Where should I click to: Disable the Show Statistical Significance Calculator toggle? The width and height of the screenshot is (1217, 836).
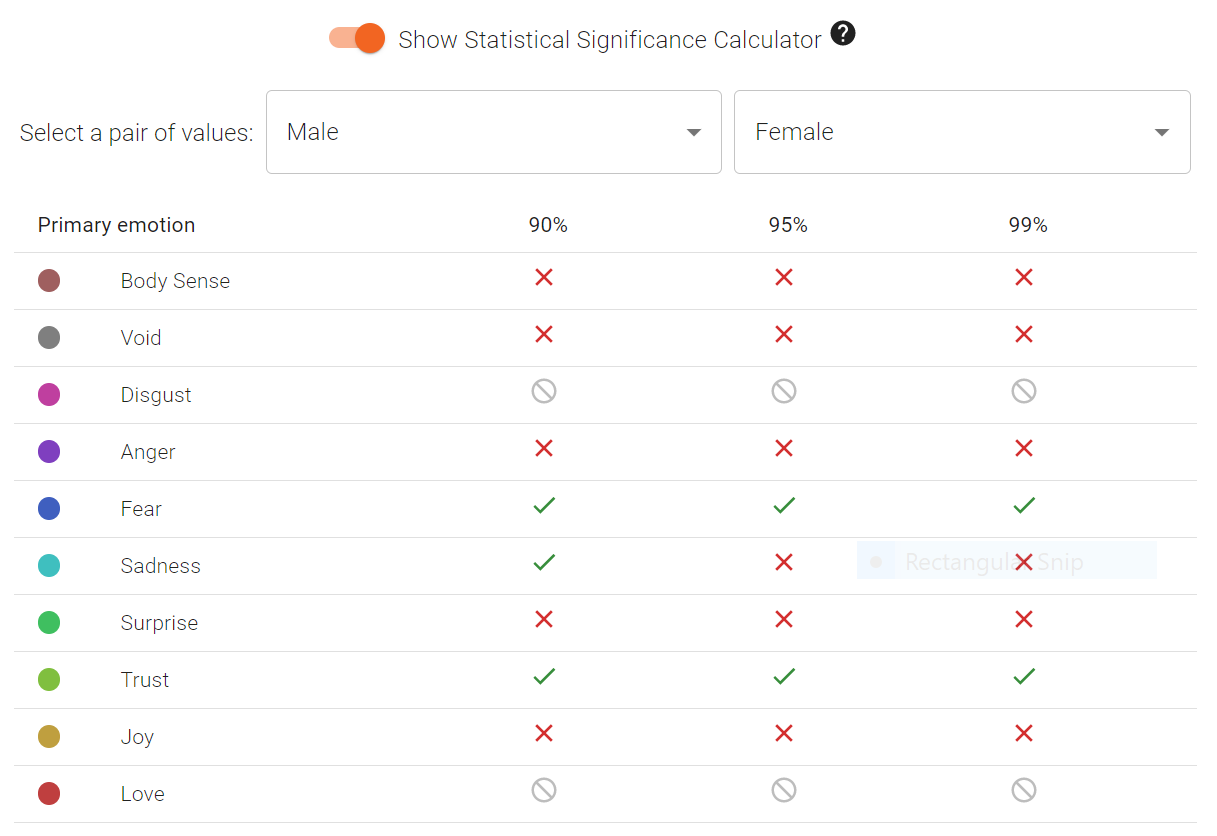pos(356,37)
